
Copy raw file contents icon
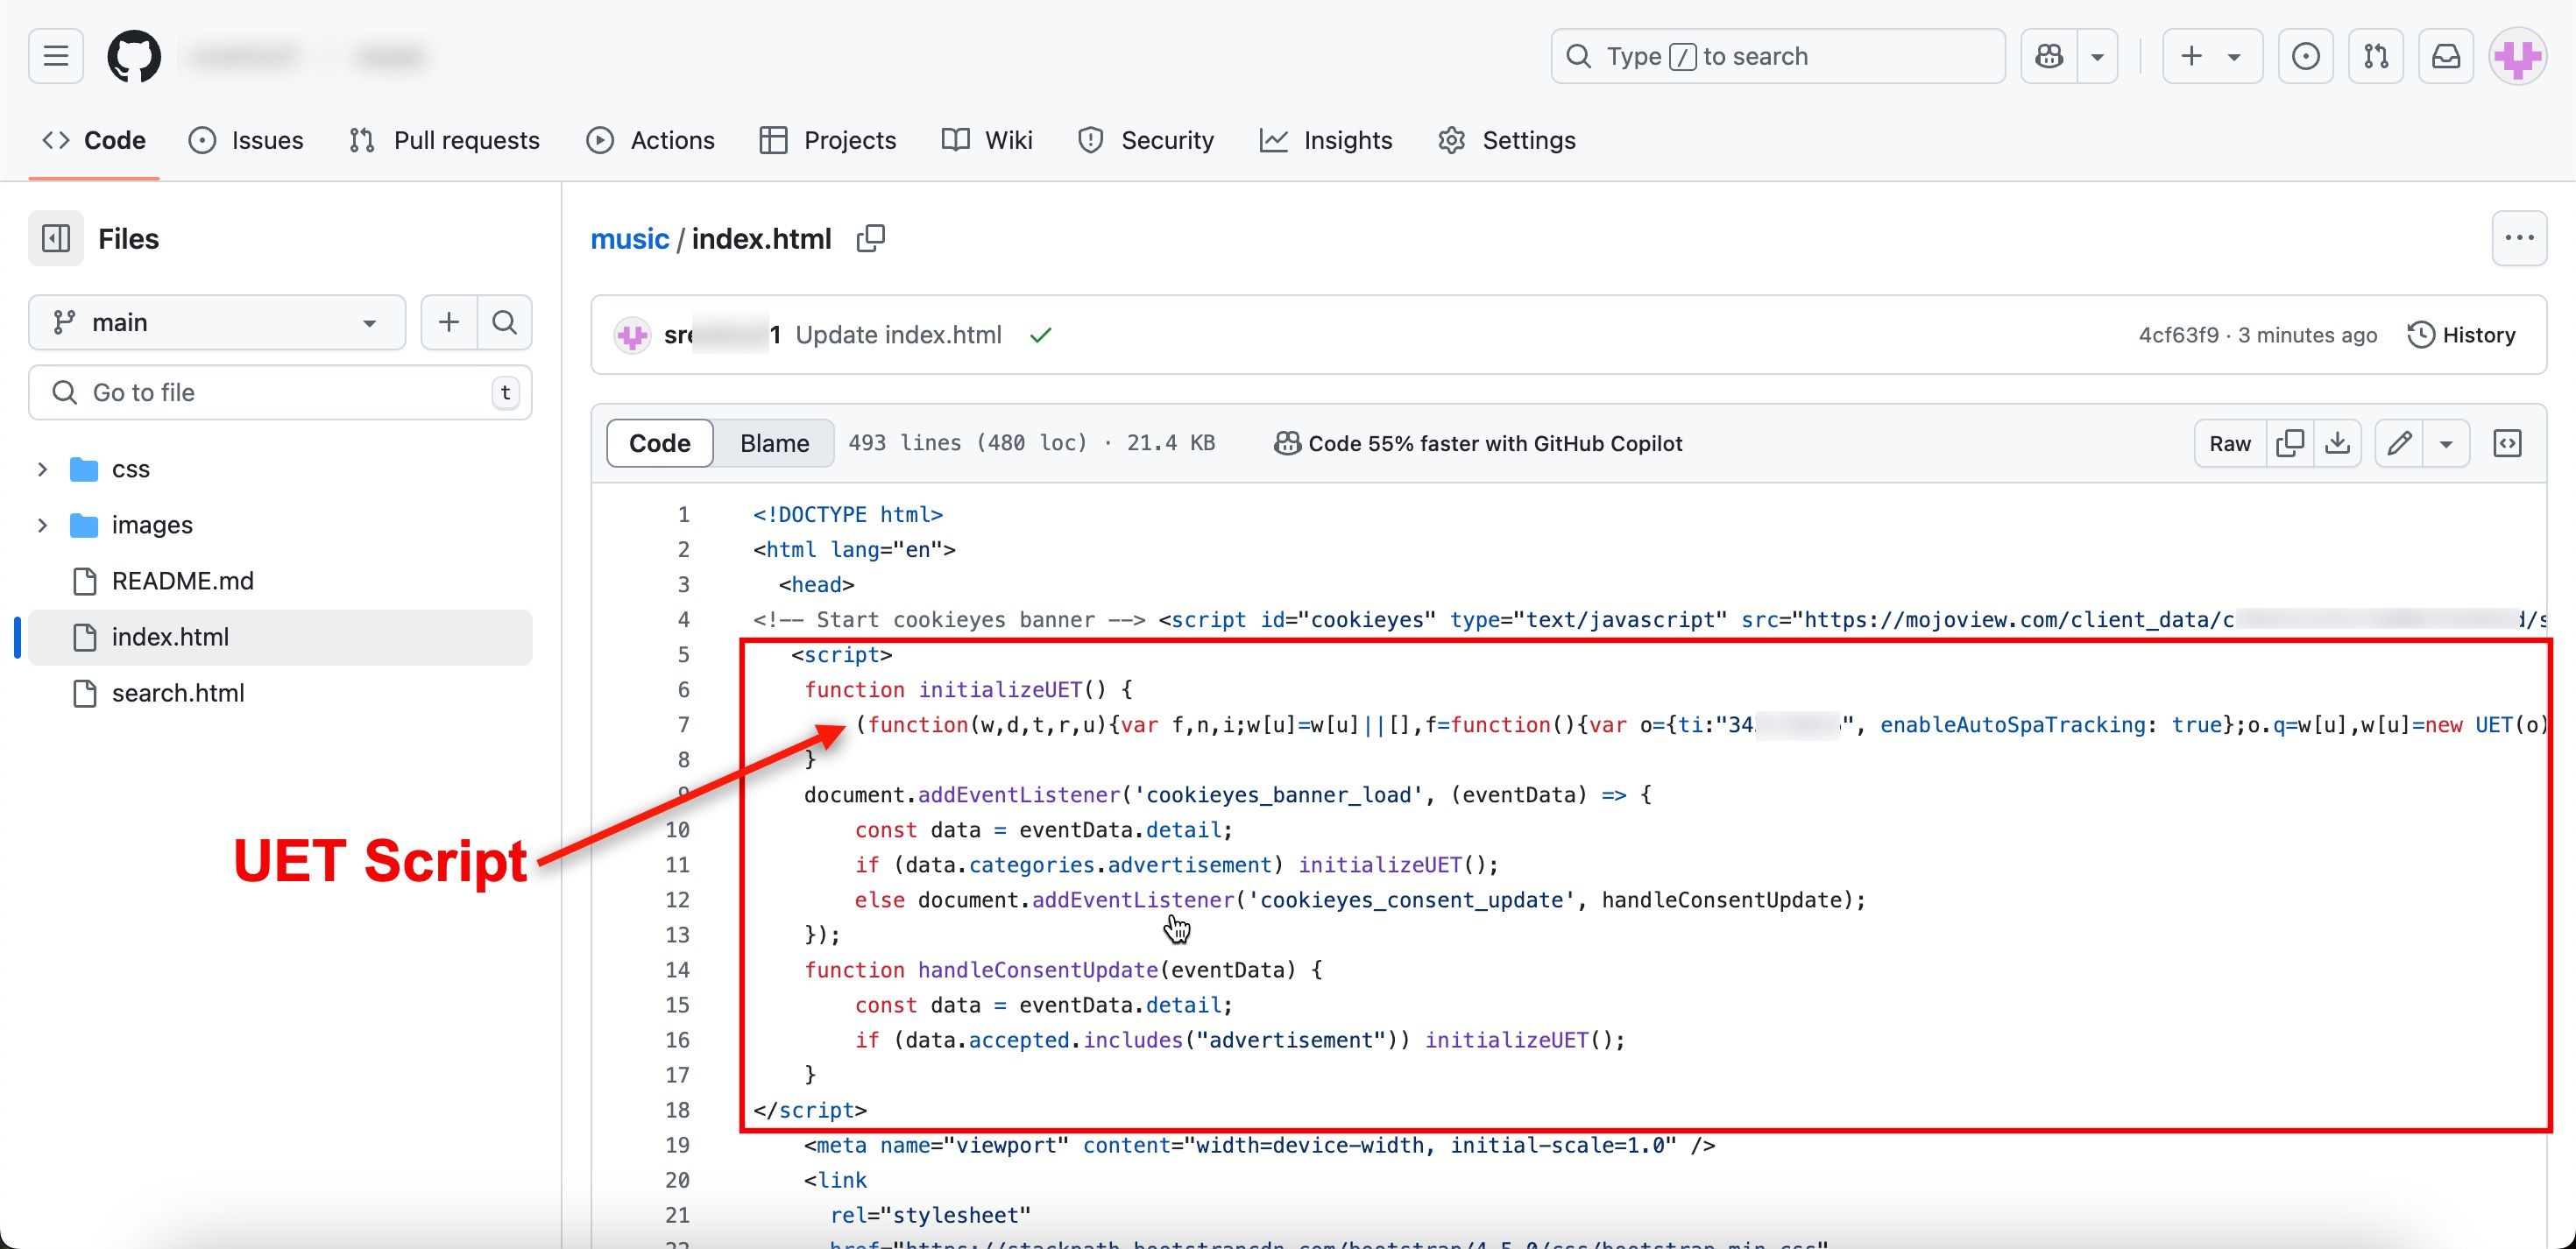point(2290,443)
